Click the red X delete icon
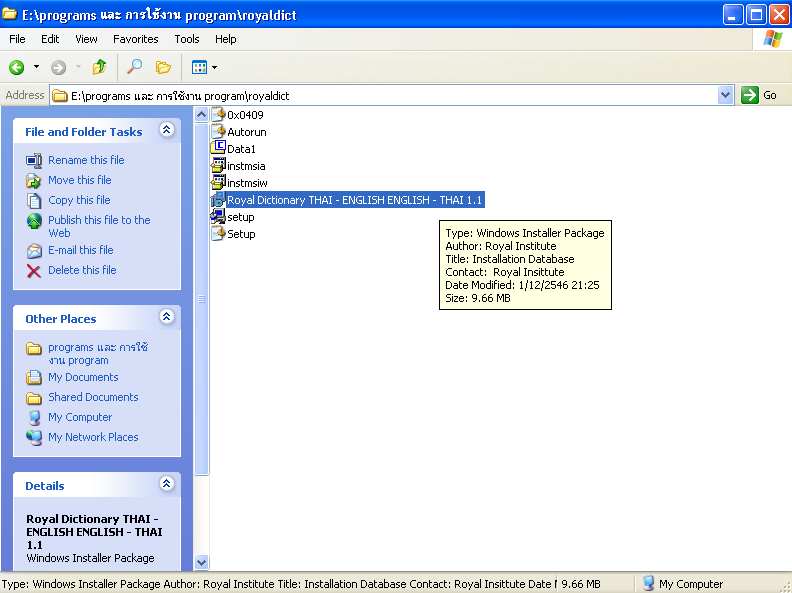This screenshot has height=593, width=792. 34,271
